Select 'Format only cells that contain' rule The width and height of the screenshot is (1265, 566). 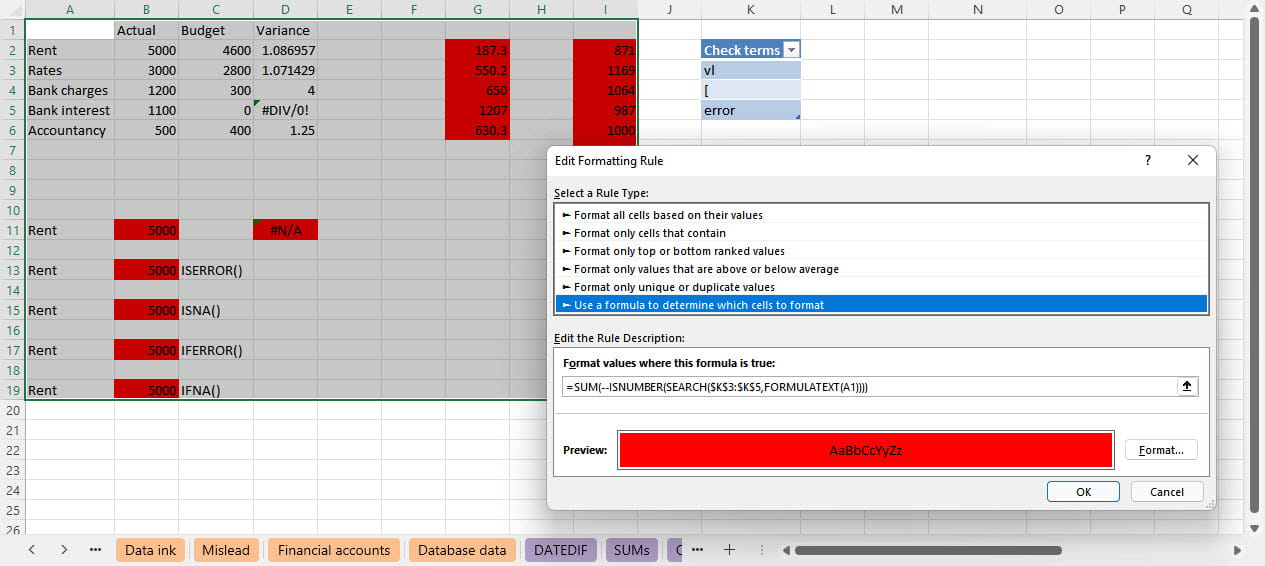(x=650, y=233)
